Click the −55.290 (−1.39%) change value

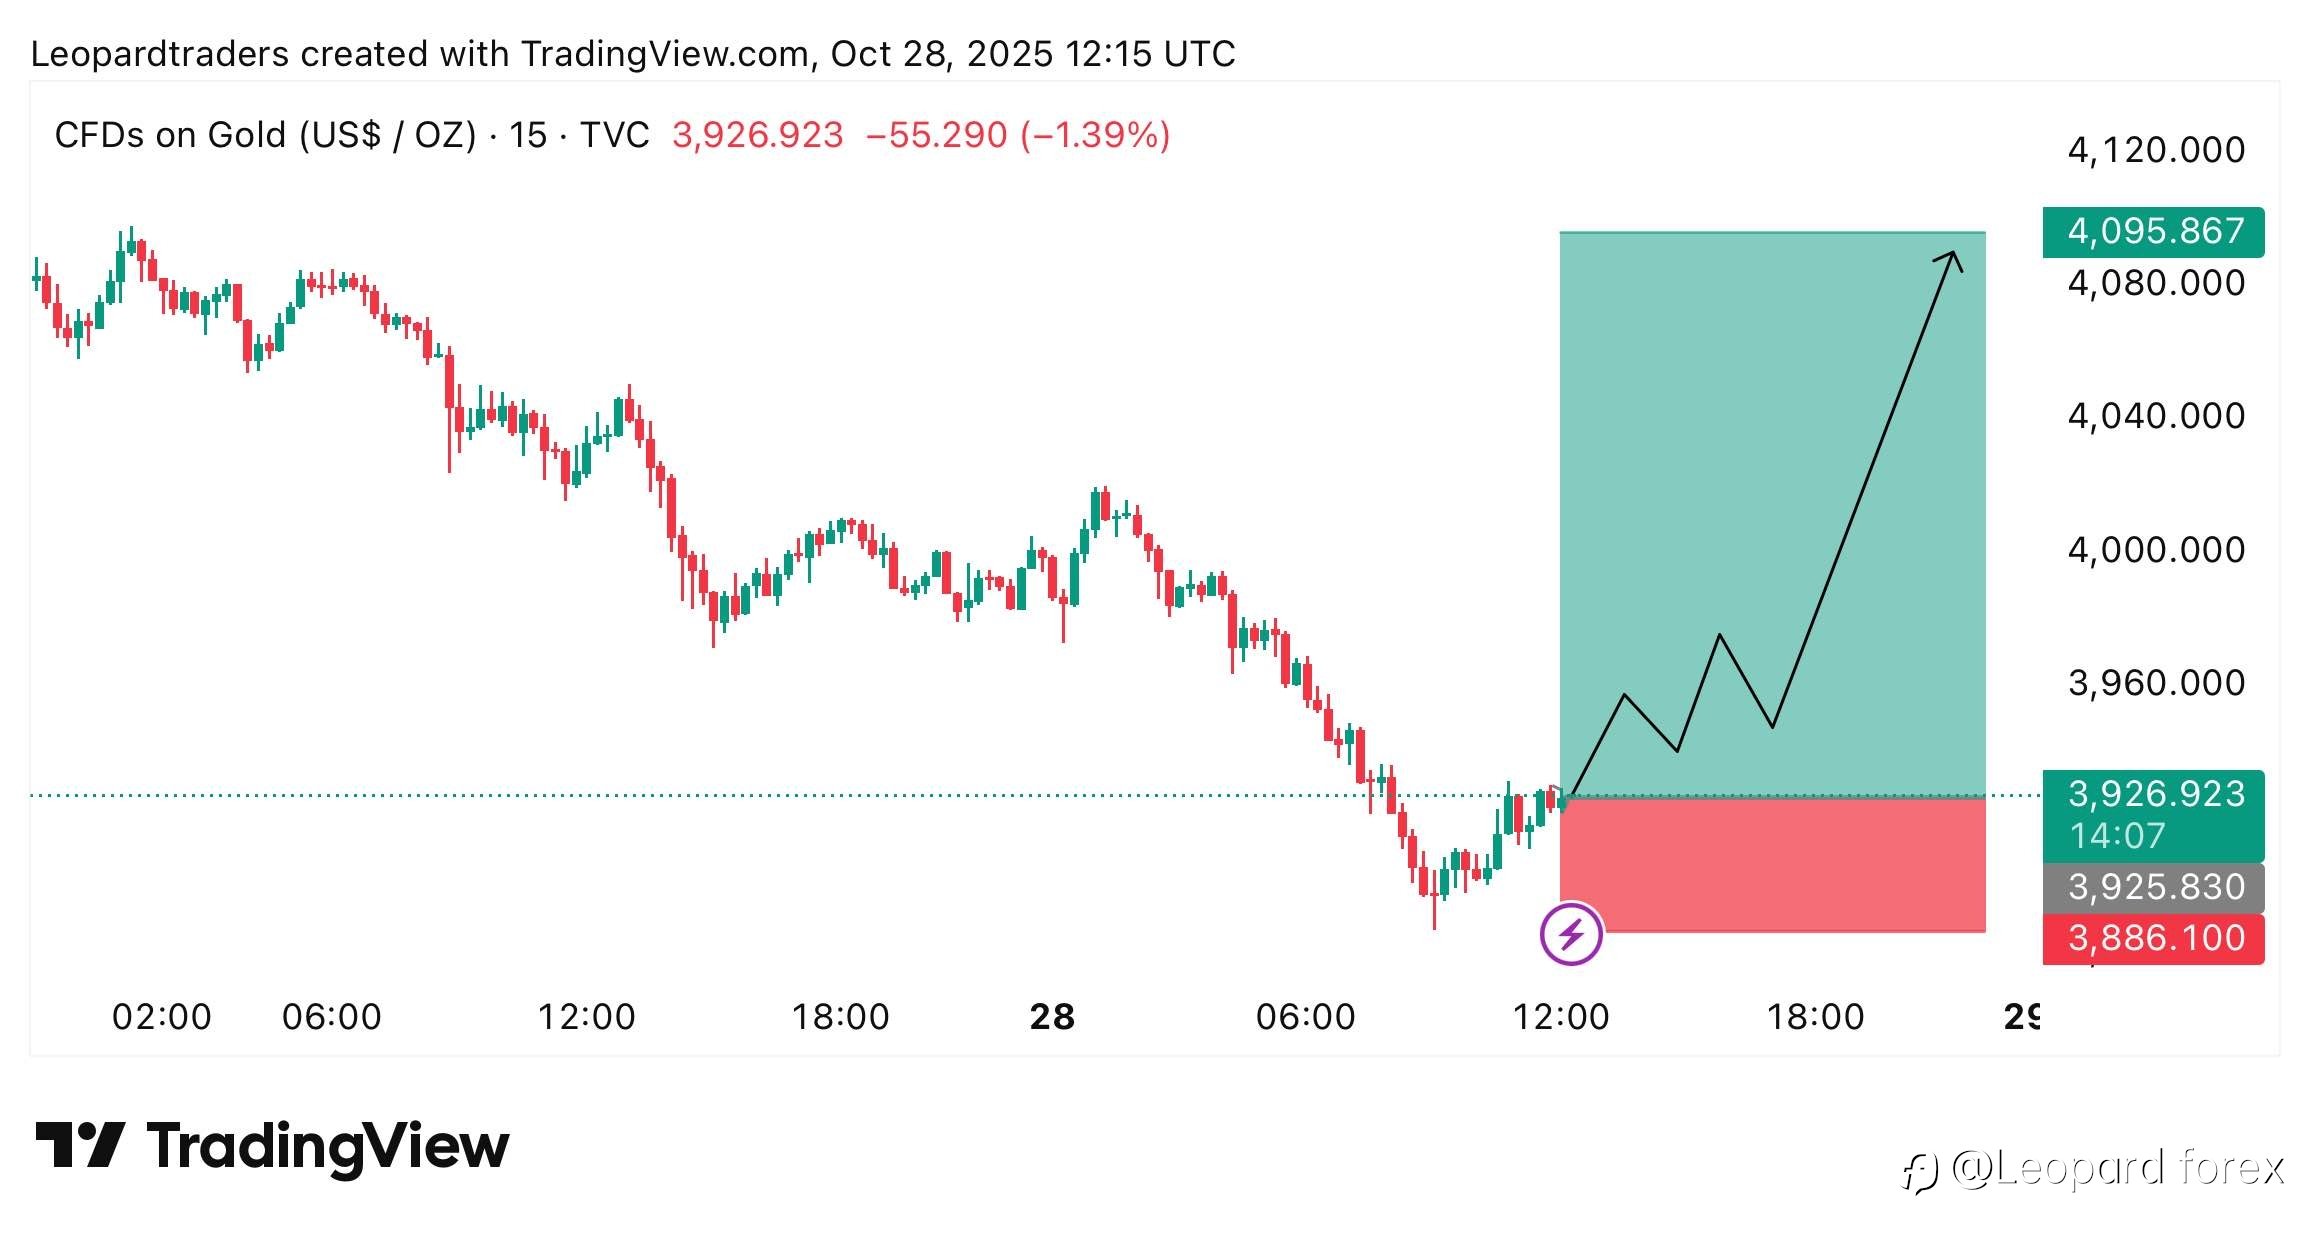[x=1017, y=135]
